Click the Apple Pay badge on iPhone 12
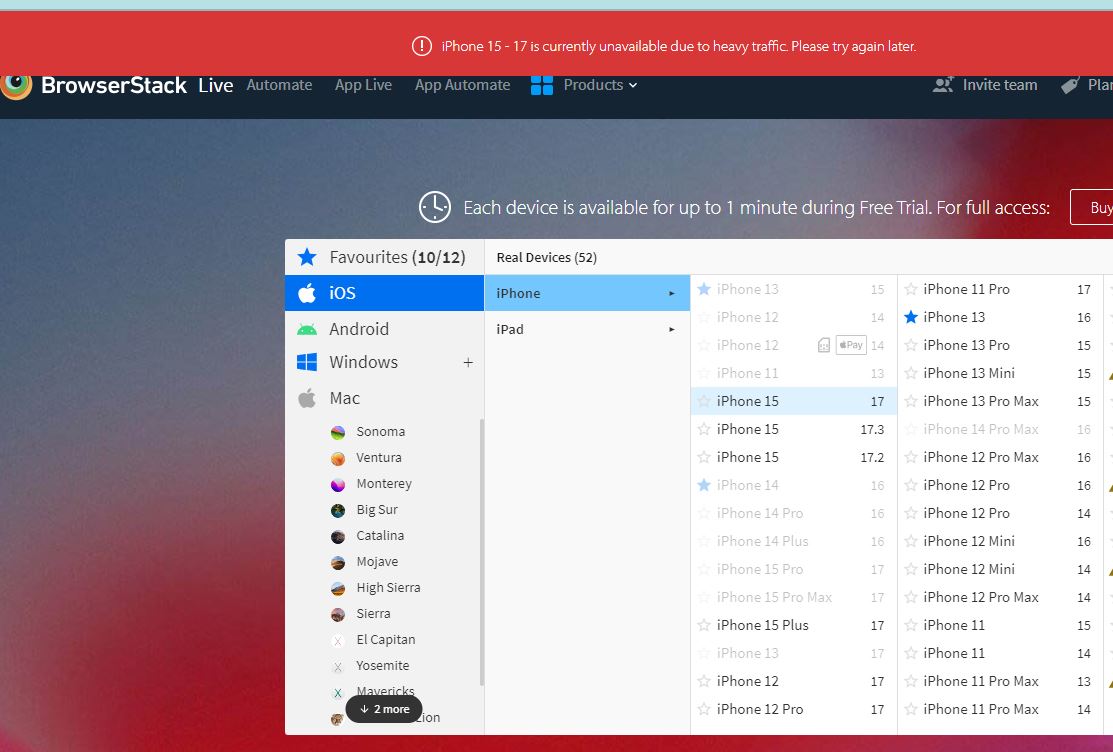The width and height of the screenshot is (1113, 752). click(851, 345)
